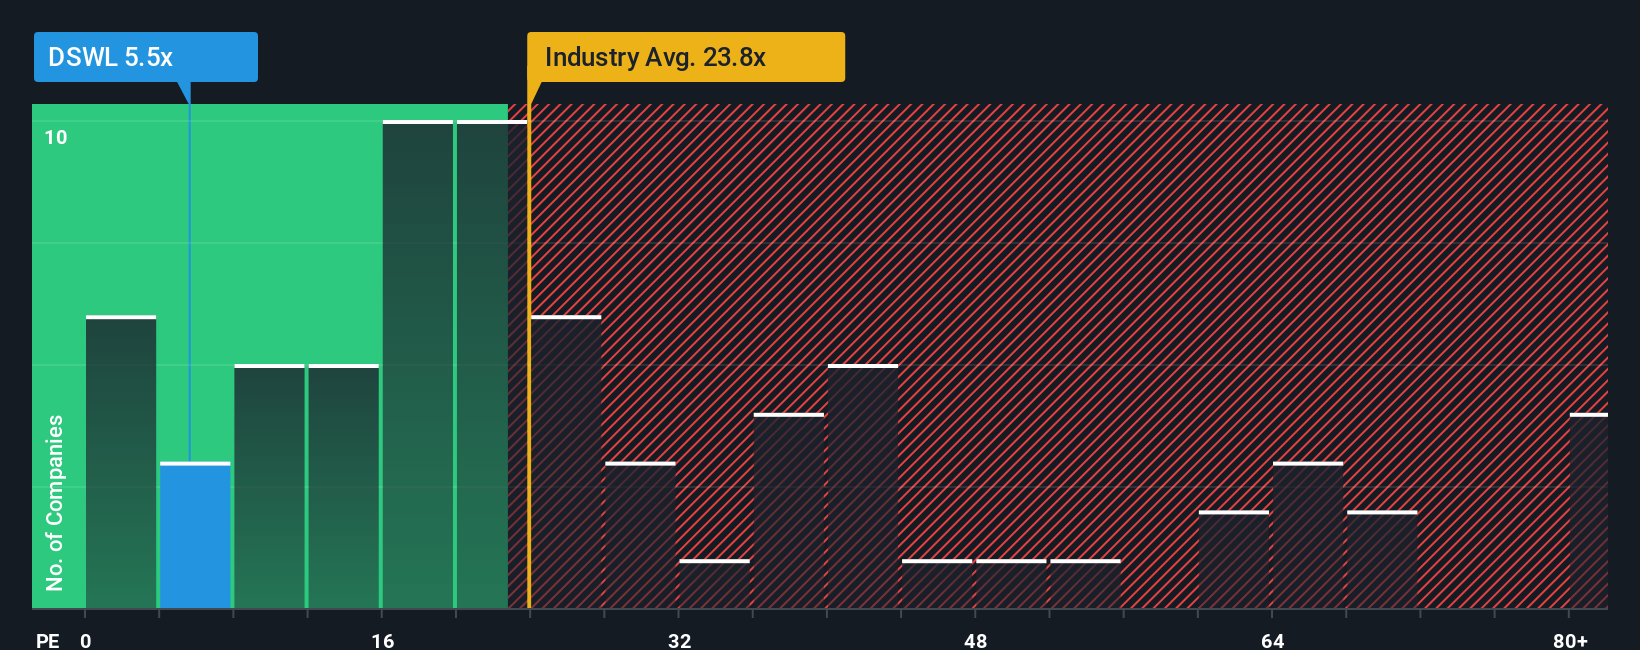Click the DSWL 5.5x blue label
This screenshot has height=650, width=1640.
tap(146, 57)
